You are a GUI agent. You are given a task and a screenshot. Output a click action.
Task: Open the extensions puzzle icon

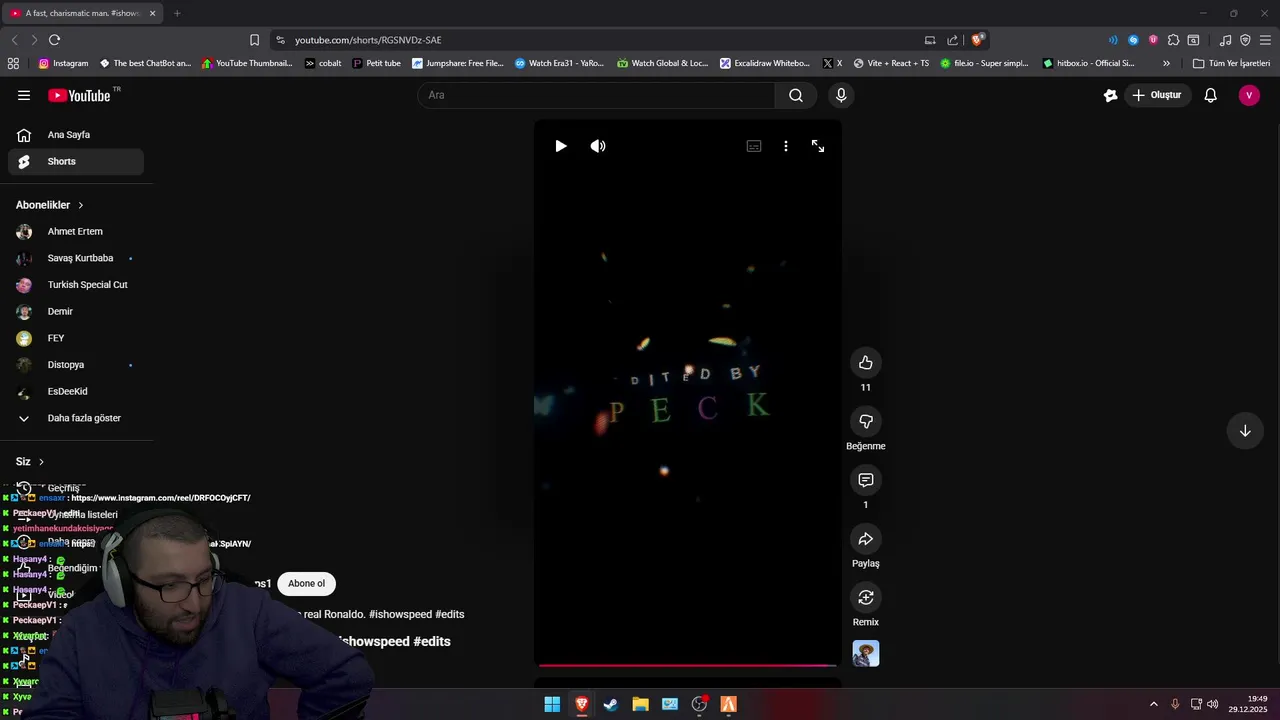pos(1173,40)
